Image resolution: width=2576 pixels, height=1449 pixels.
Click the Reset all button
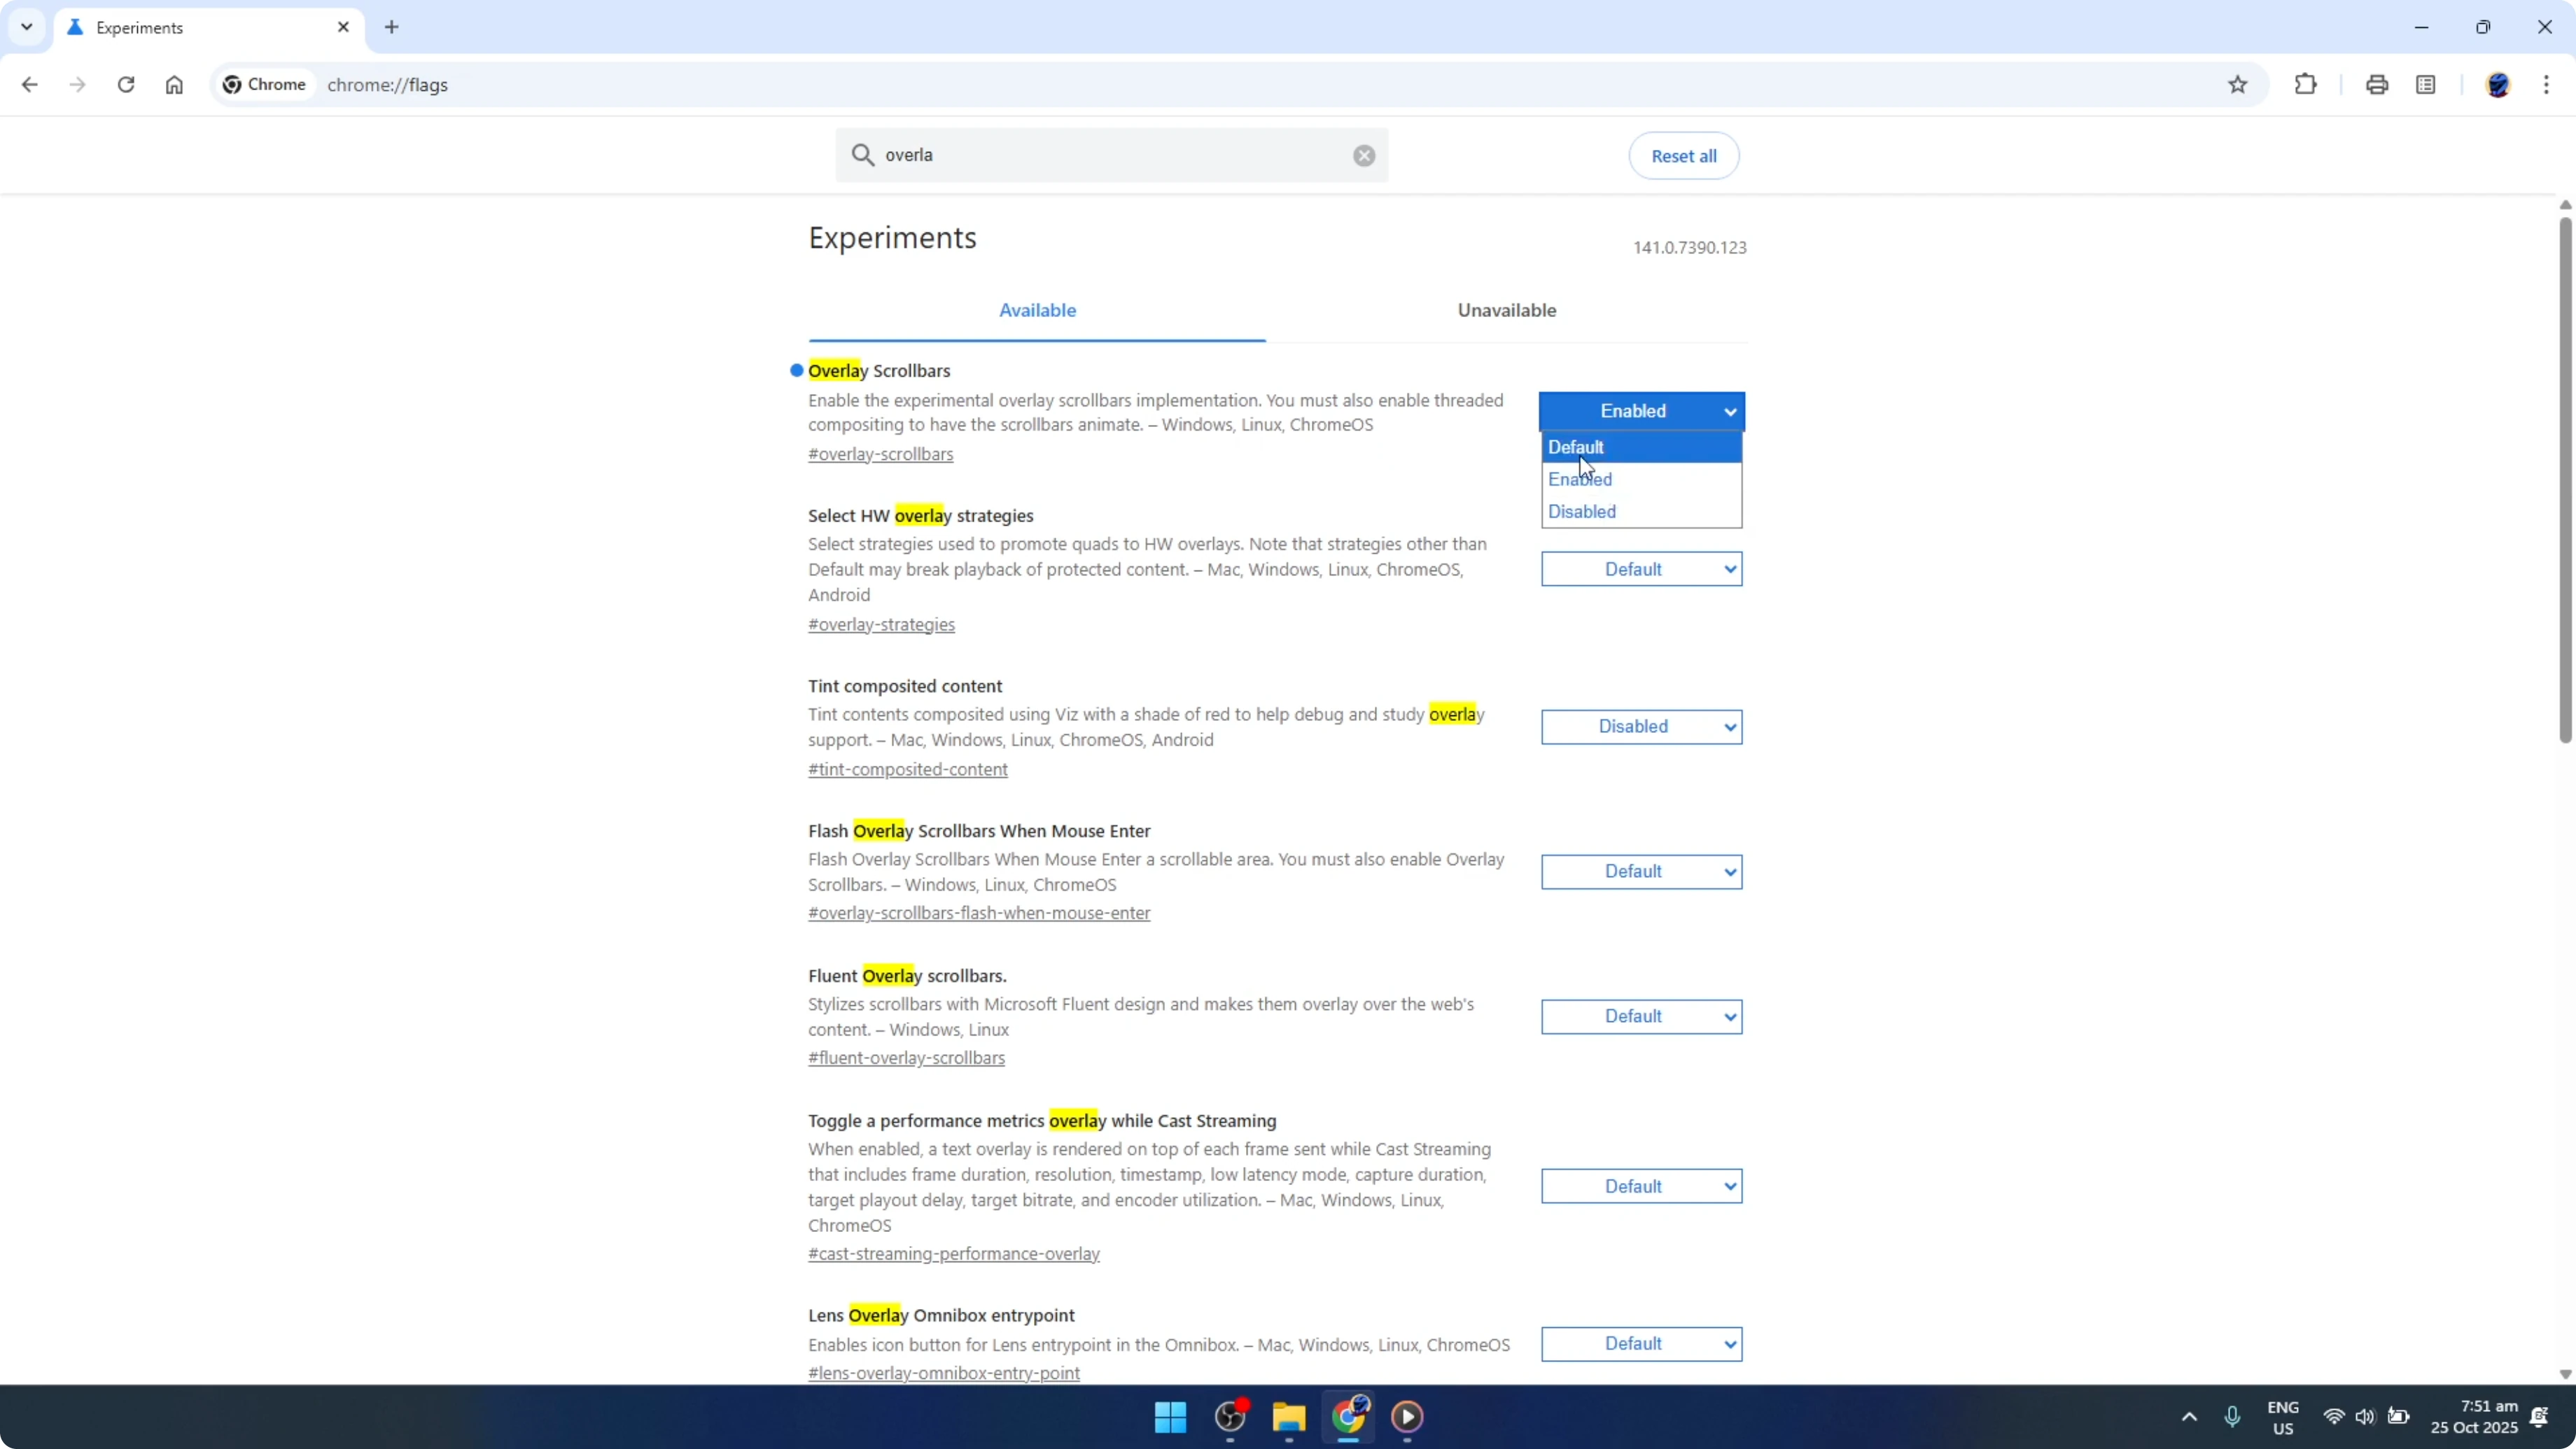(x=1683, y=155)
